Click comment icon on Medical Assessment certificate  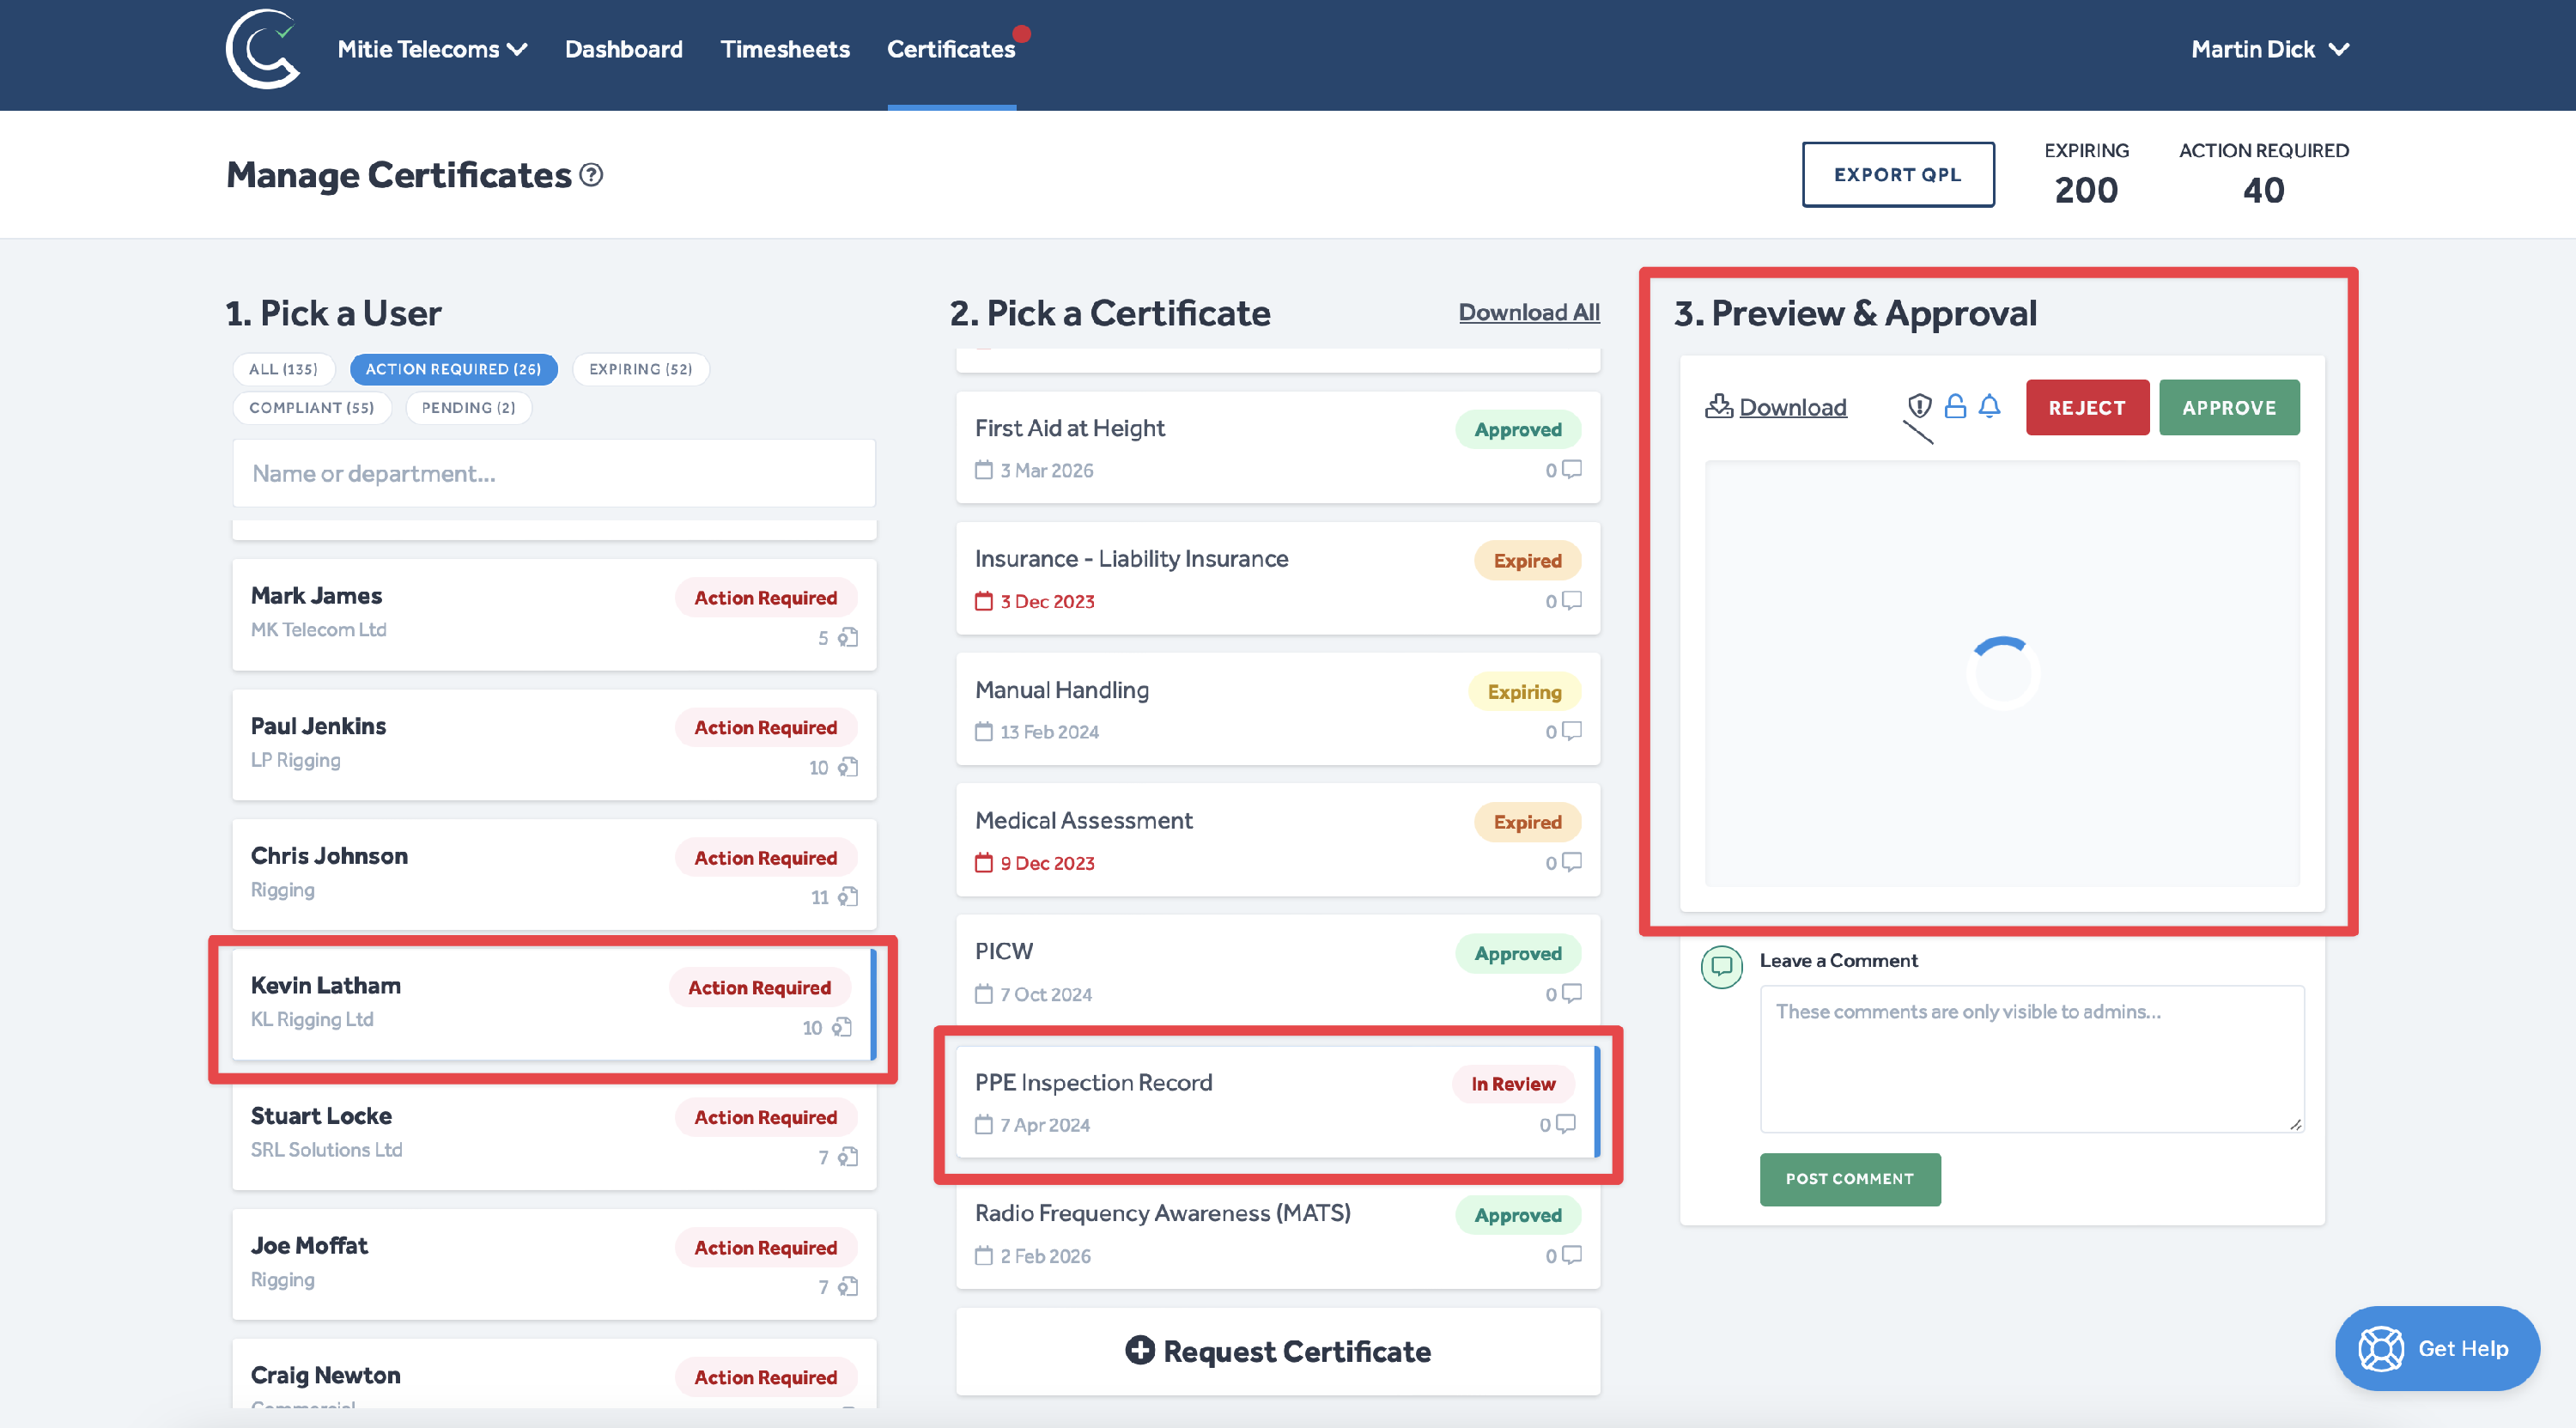[x=1572, y=862]
